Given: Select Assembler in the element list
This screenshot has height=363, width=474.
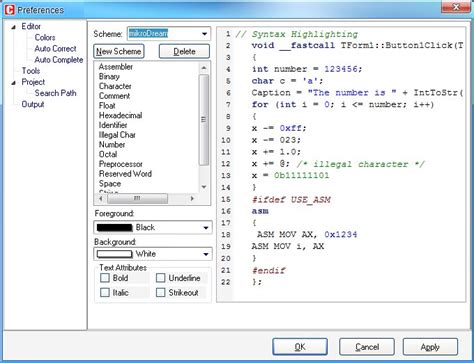Looking at the screenshot, I should tap(116, 67).
